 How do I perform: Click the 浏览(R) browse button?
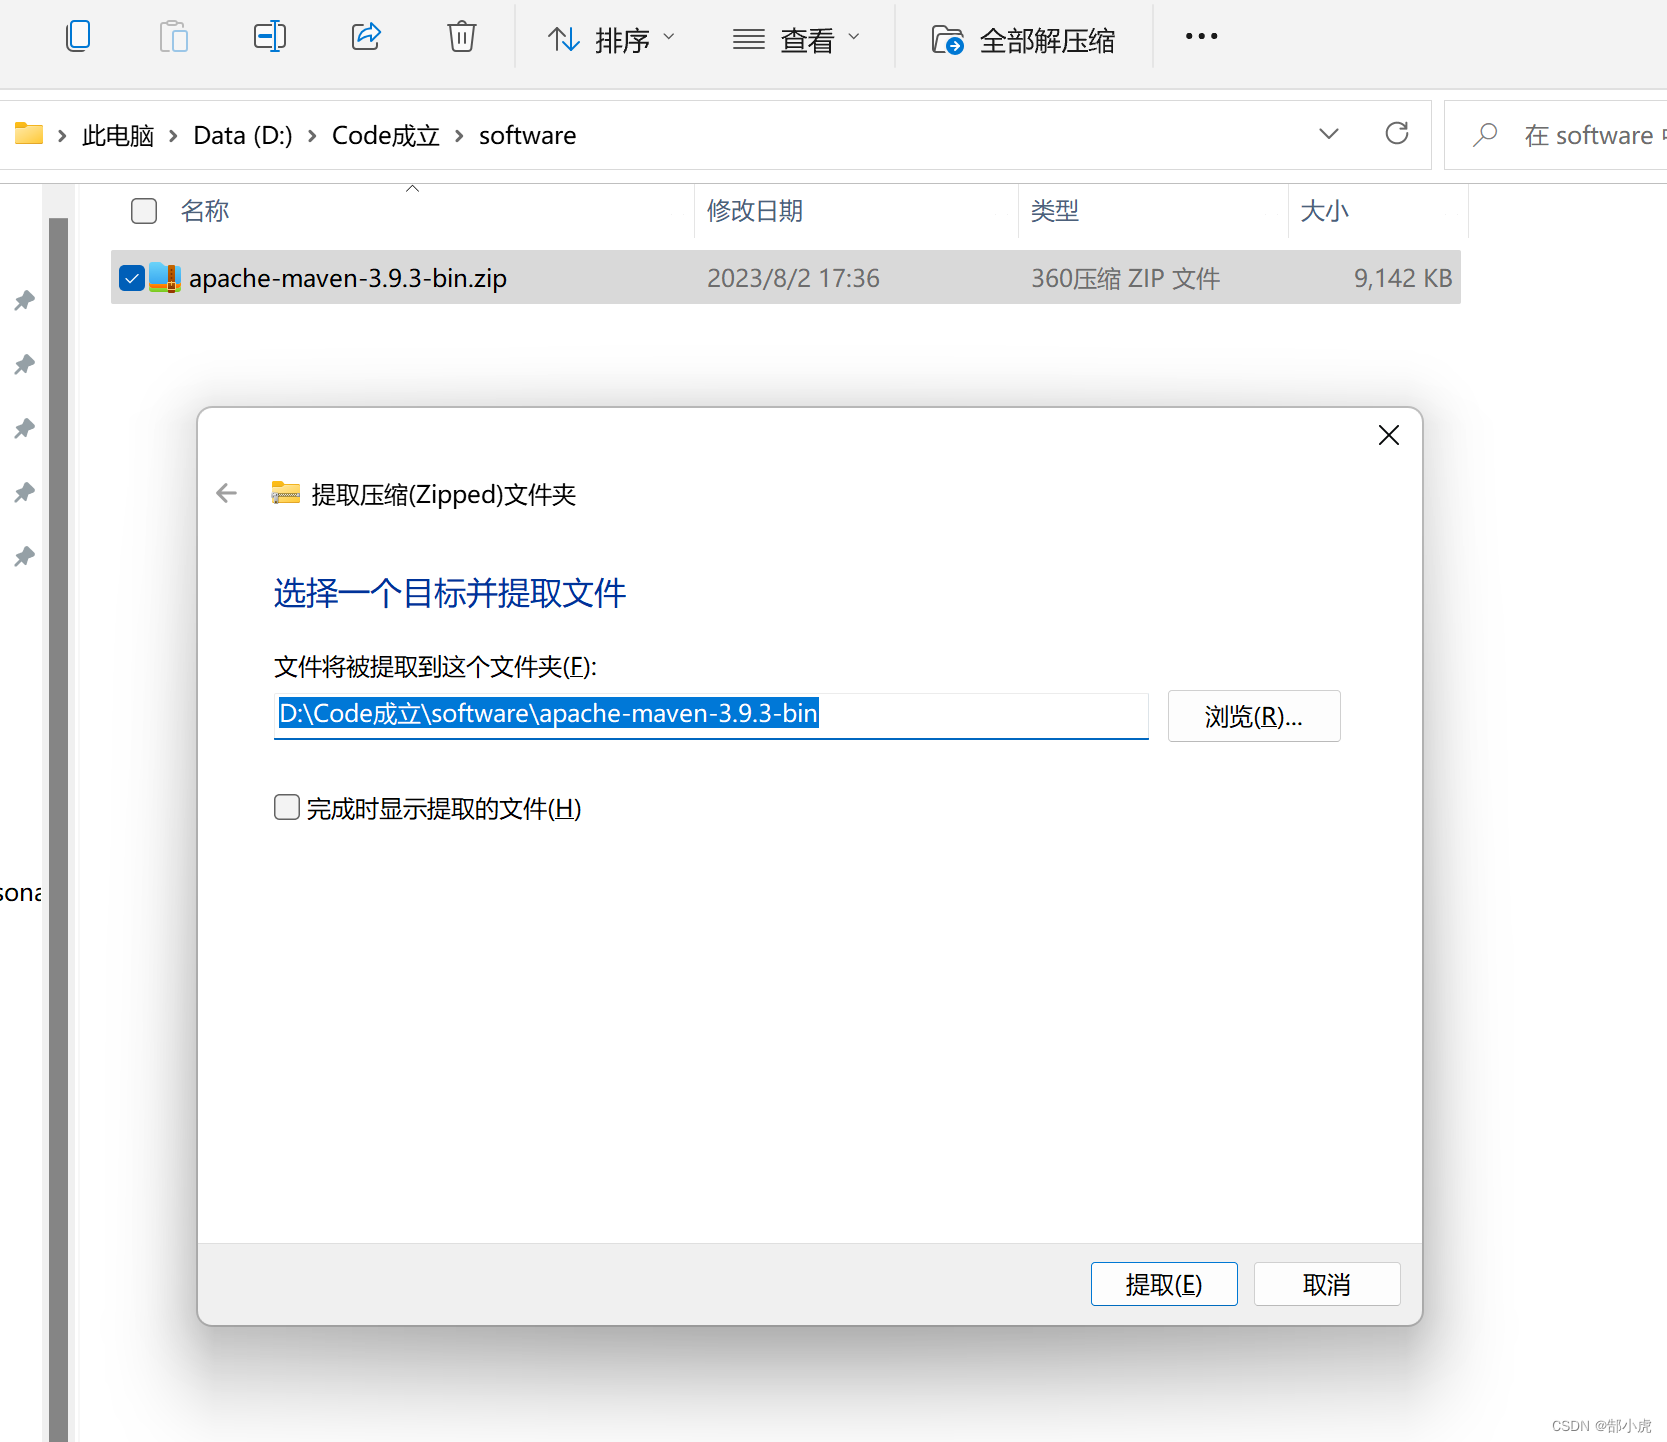pos(1253,715)
